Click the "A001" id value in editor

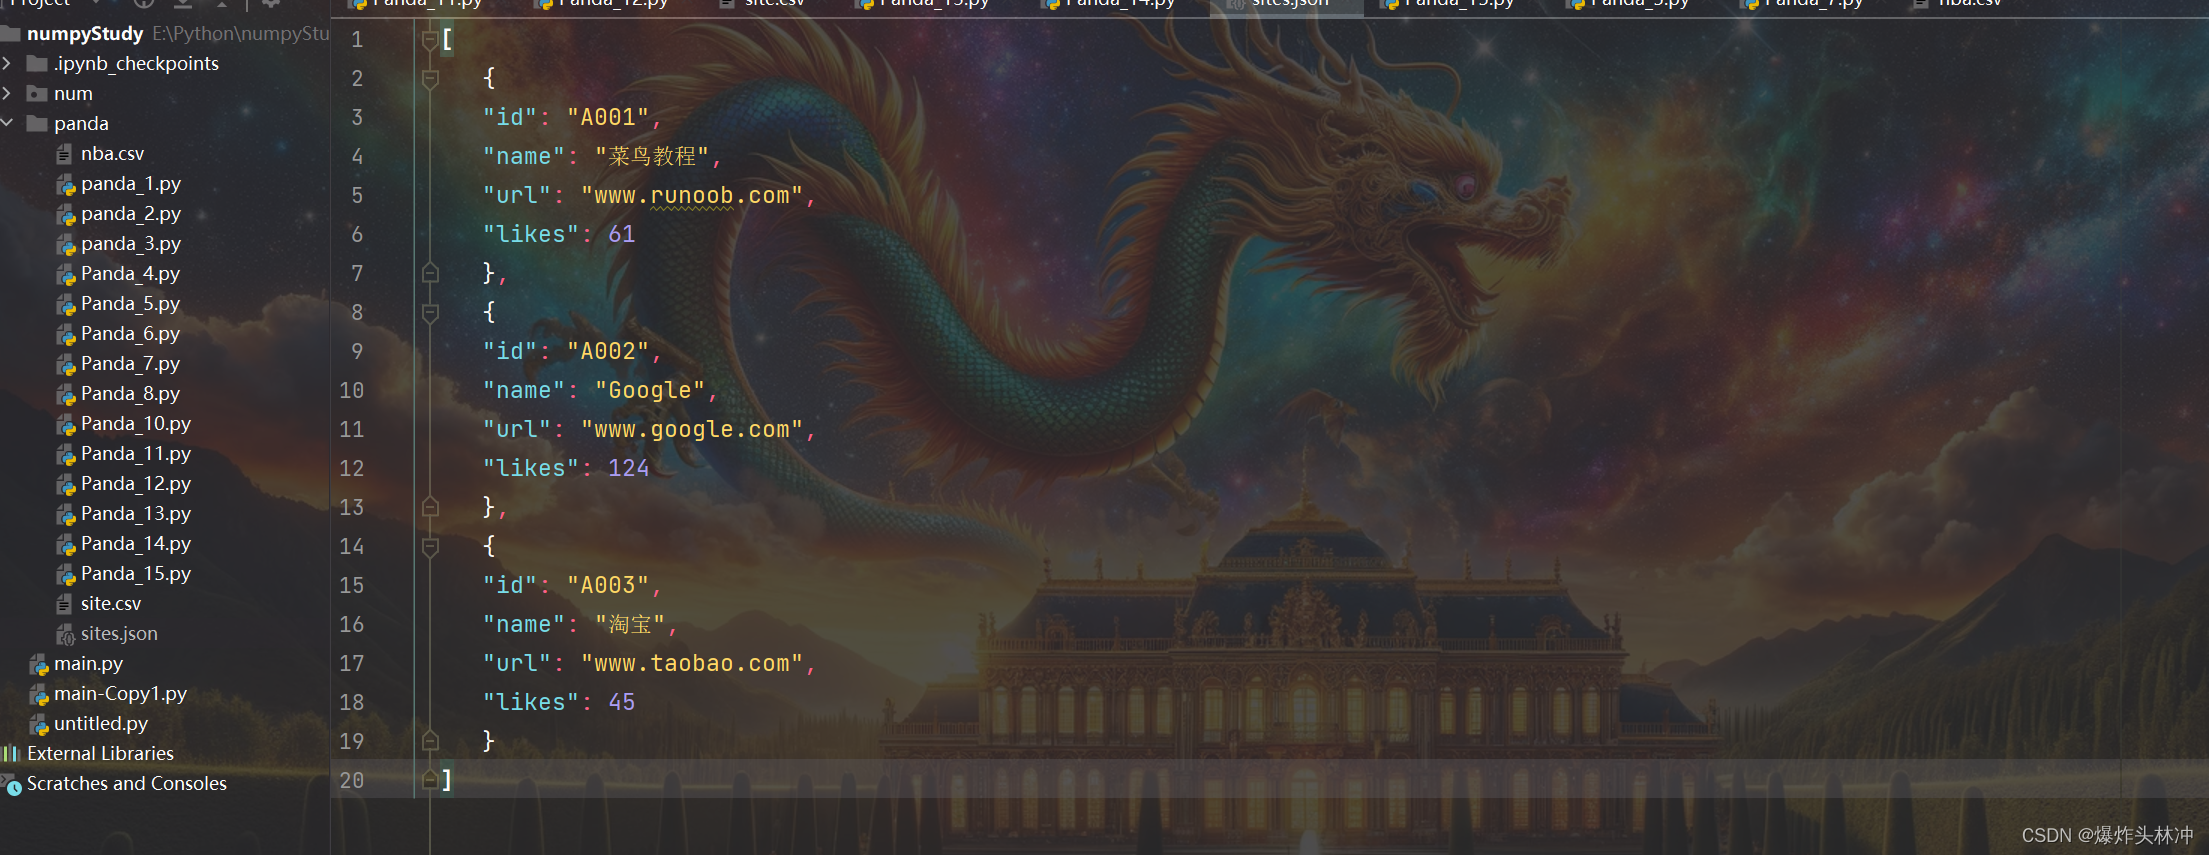608,118
